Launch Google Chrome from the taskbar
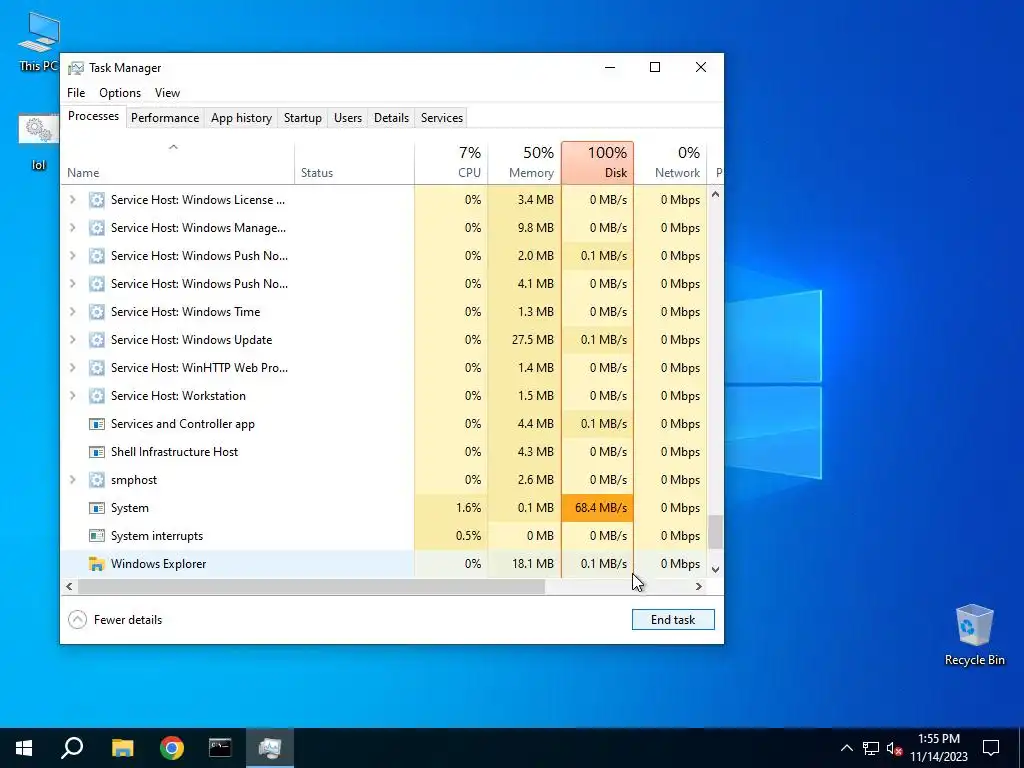 tap(172, 748)
